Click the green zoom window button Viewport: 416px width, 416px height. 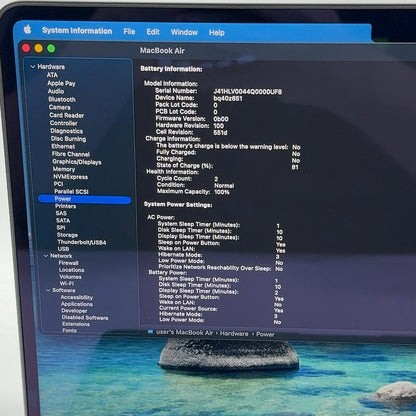pos(51,49)
